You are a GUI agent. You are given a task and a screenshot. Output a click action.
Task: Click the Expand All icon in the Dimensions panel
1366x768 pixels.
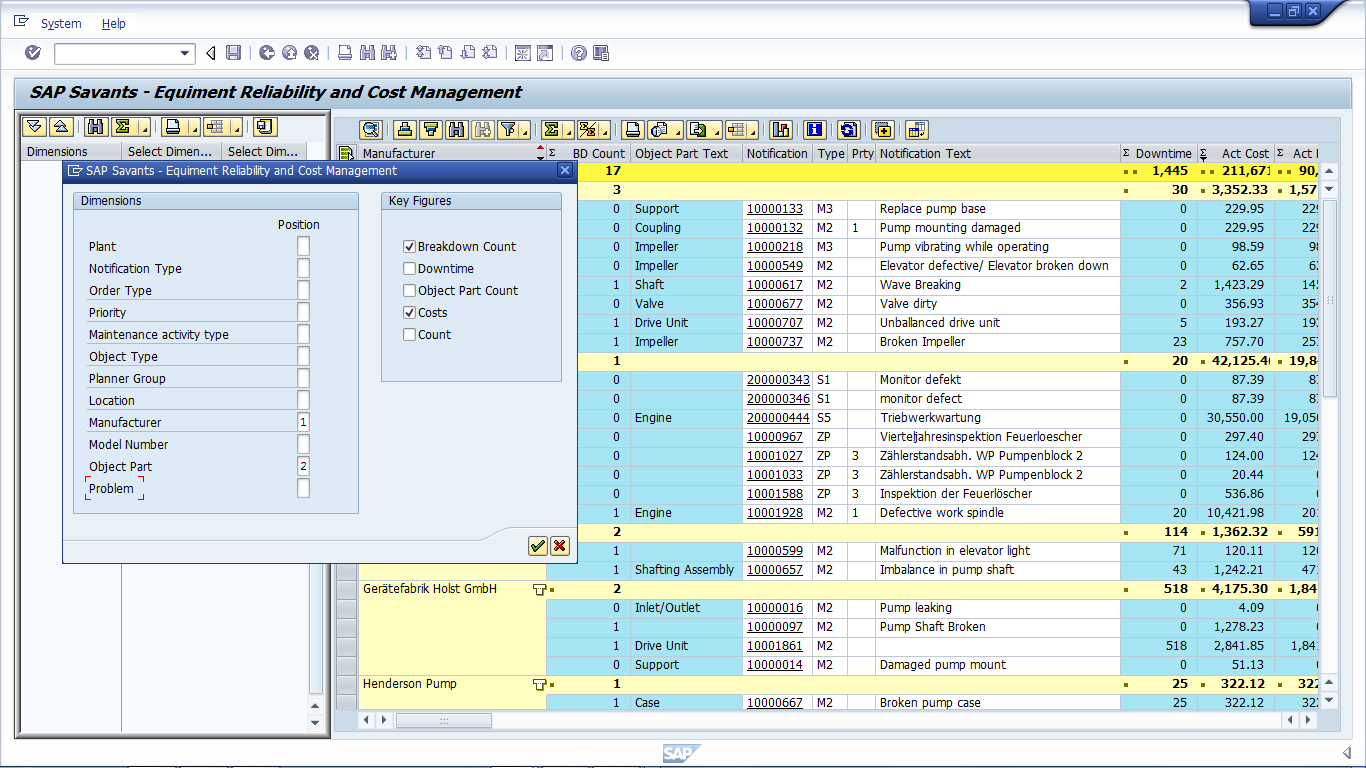(35, 127)
